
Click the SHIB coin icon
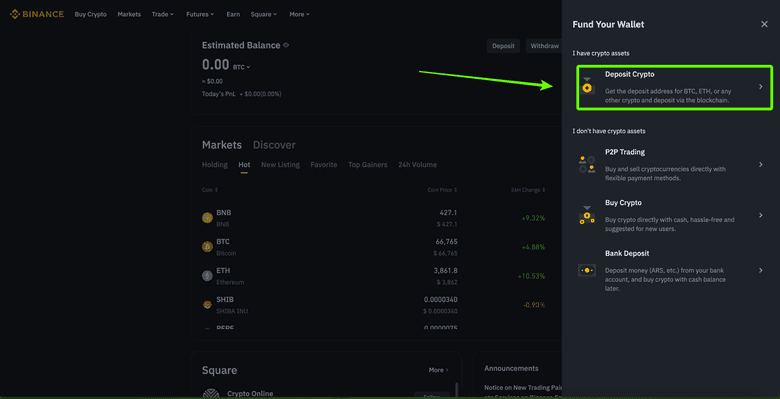[x=207, y=304]
